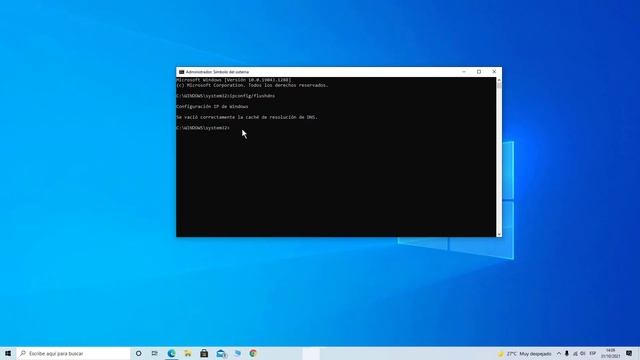Close the Command Prompt window
This screenshot has width=640, height=360.
[x=494, y=72]
